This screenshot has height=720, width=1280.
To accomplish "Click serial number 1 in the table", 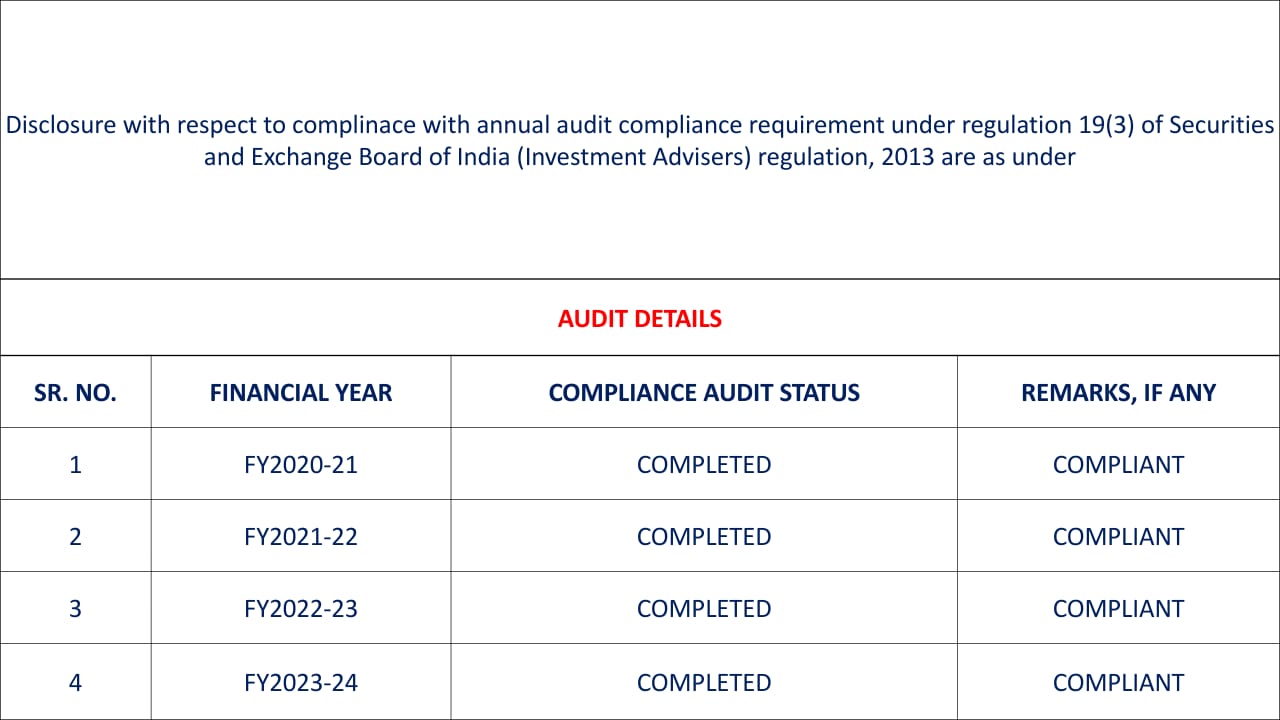I will pyautogui.click(x=75, y=465).
